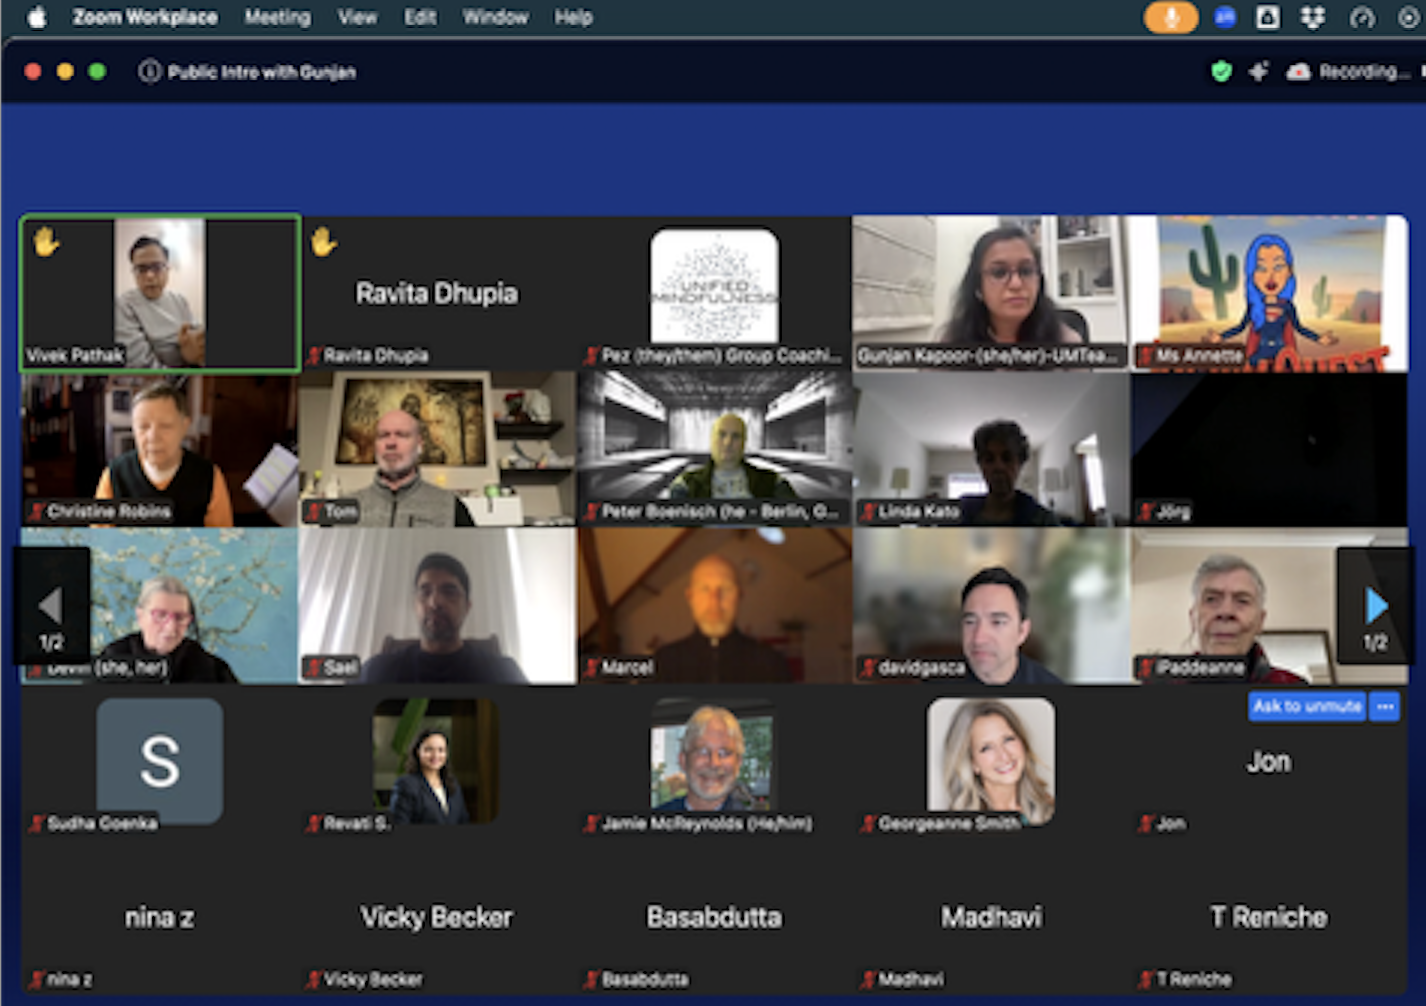Open the Help menu

[x=573, y=17]
